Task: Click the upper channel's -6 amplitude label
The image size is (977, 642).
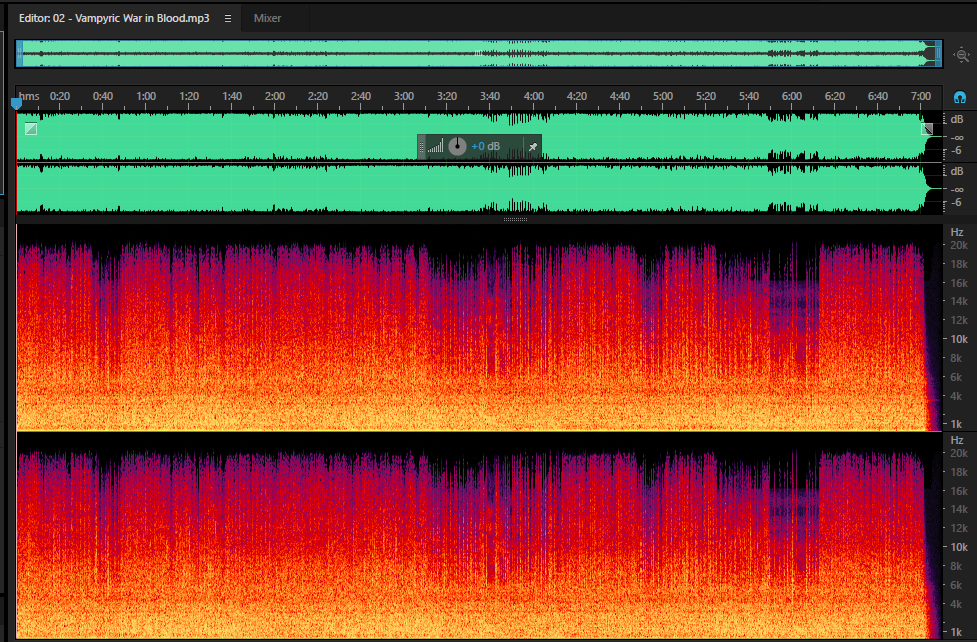Action: click(956, 151)
